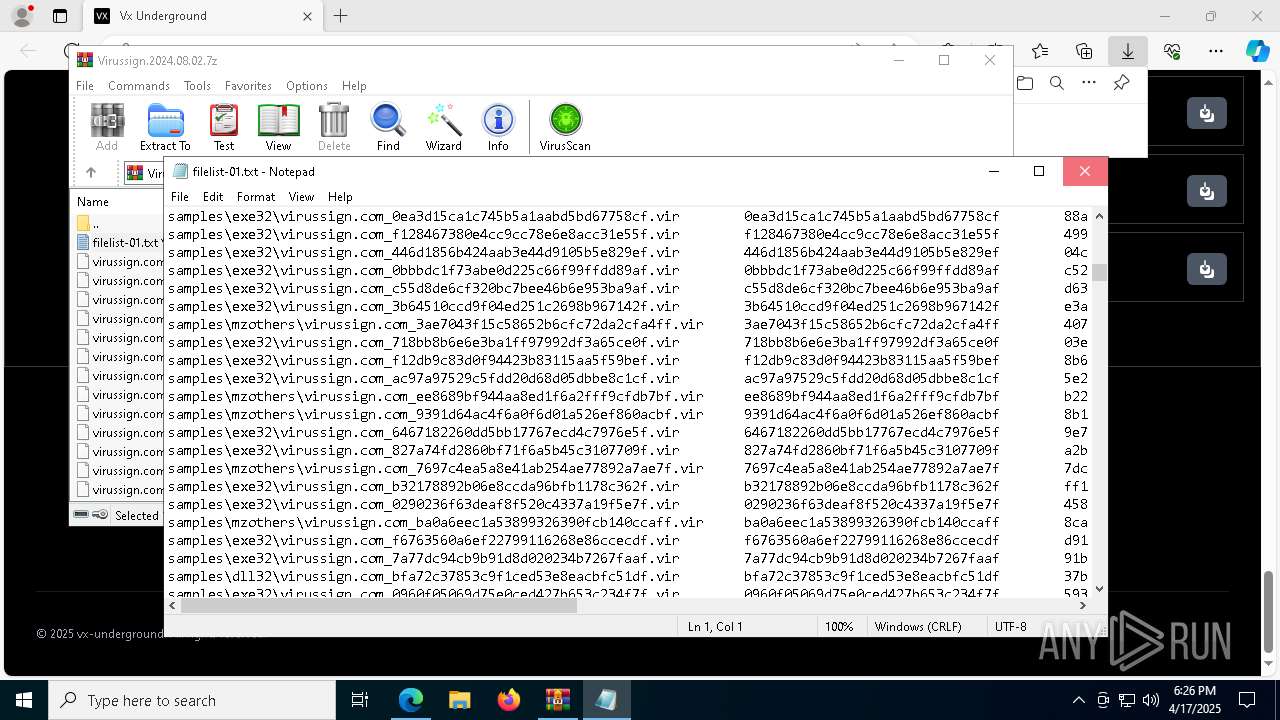This screenshot has height=720, width=1280.
Task: Click Notepad scroll right arrow
Action: tap(1083, 605)
